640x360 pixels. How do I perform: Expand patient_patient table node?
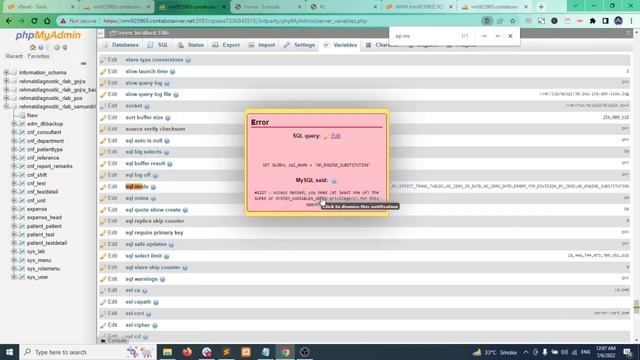click(14, 226)
